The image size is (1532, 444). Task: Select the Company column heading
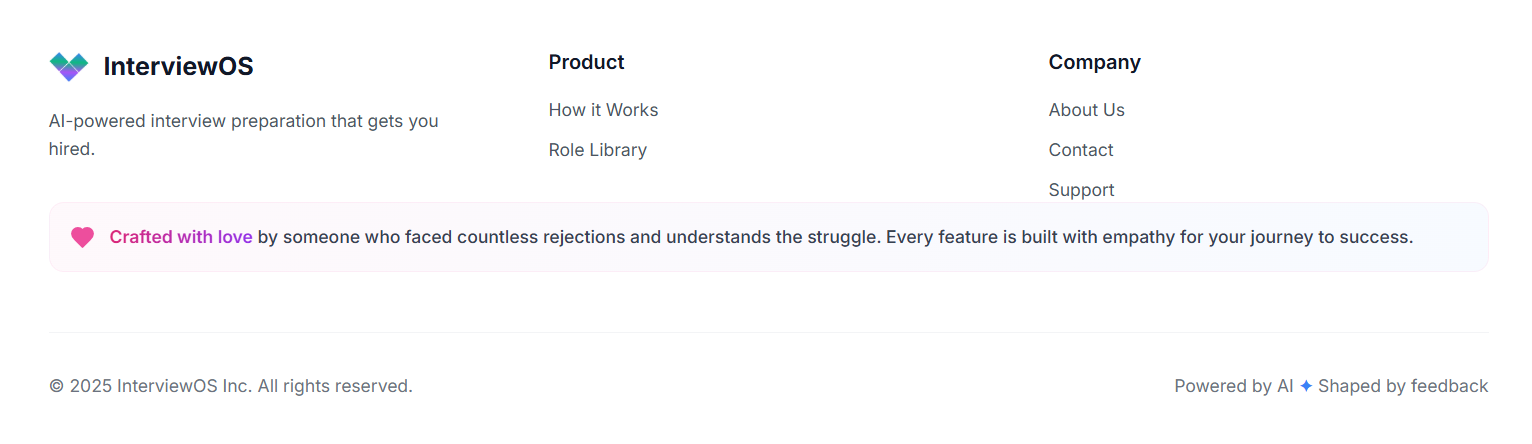click(x=1094, y=62)
